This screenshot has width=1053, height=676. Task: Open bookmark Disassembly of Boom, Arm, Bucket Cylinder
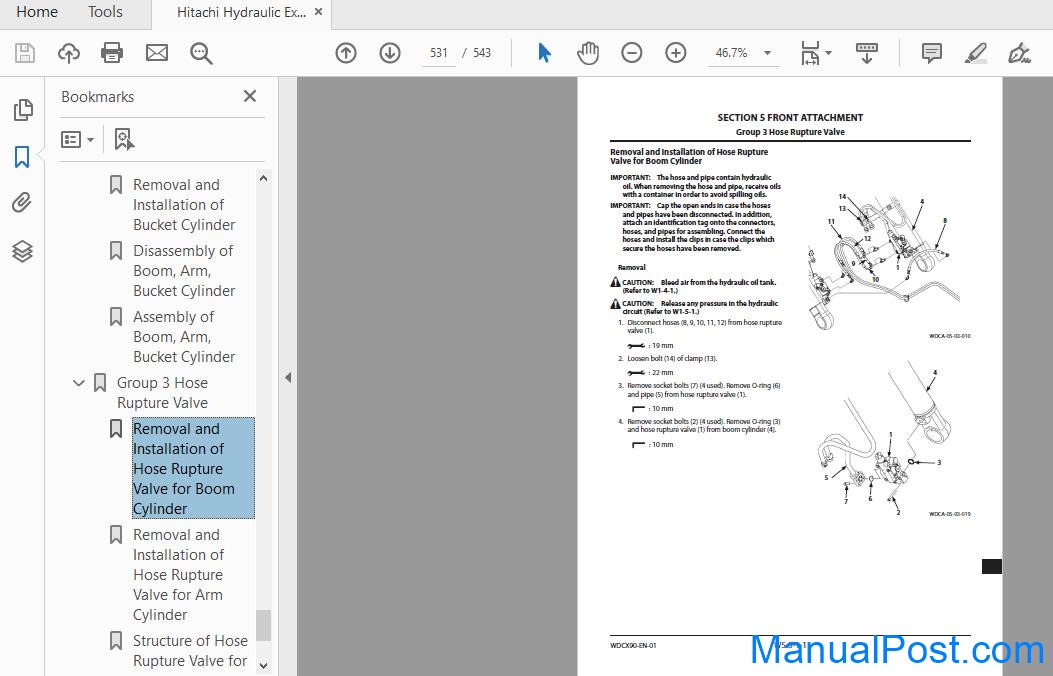click(184, 271)
